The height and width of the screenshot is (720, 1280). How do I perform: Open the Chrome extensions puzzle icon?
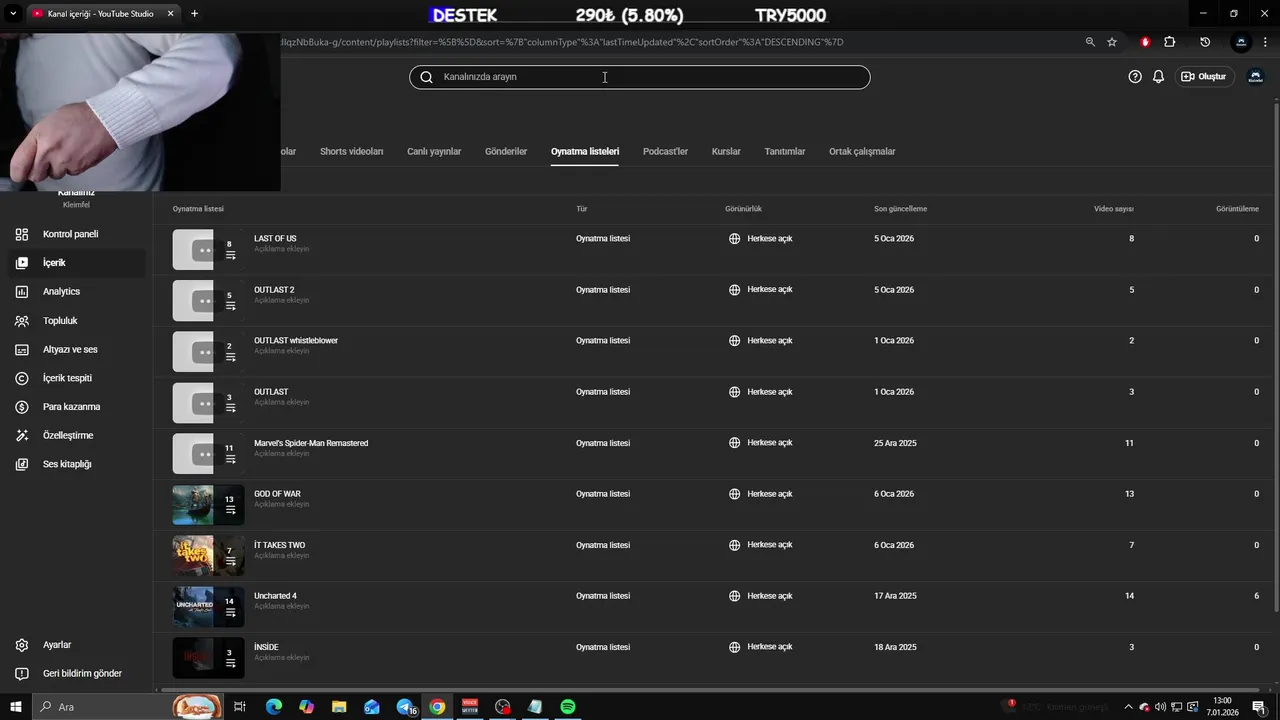point(1170,42)
